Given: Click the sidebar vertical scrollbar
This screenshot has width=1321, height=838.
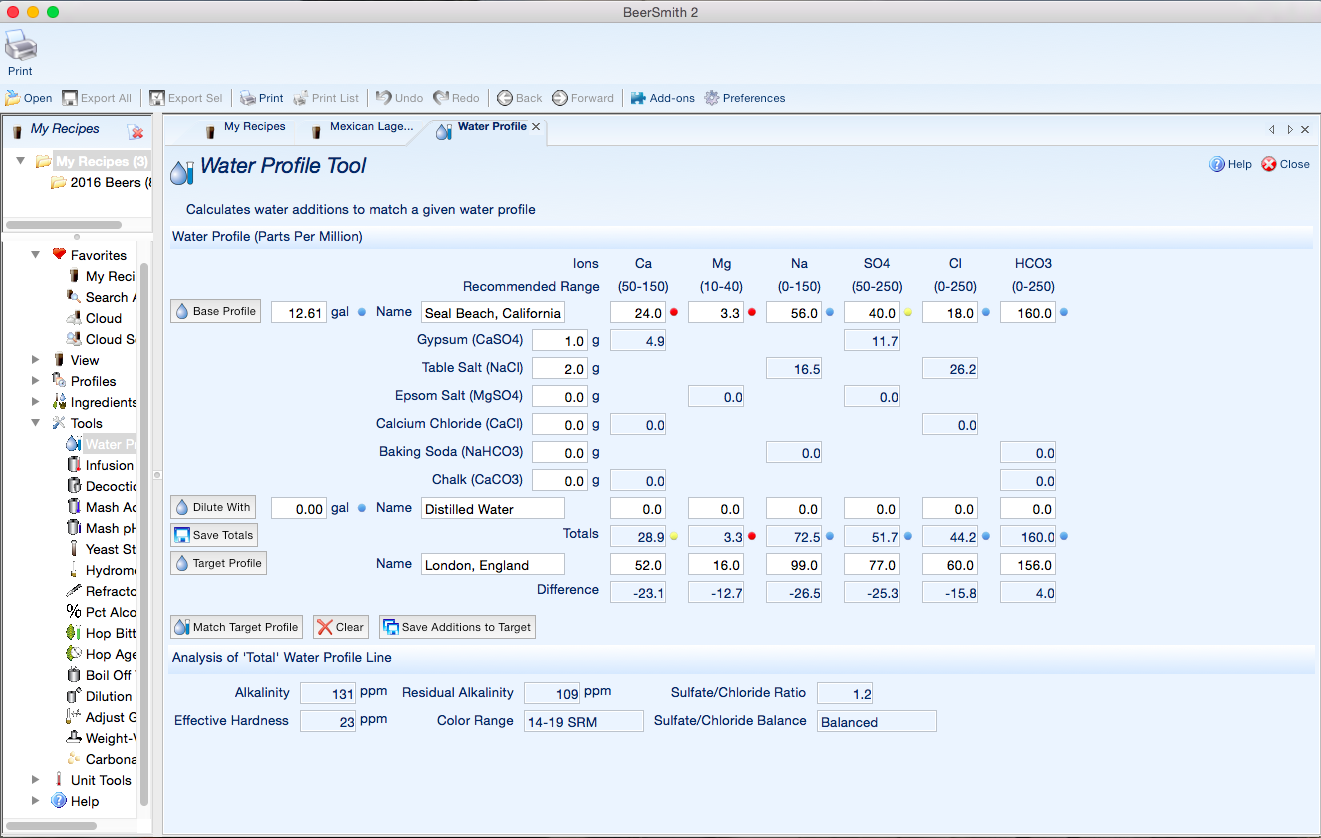Looking at the screenshot, I should pos(144,534).
